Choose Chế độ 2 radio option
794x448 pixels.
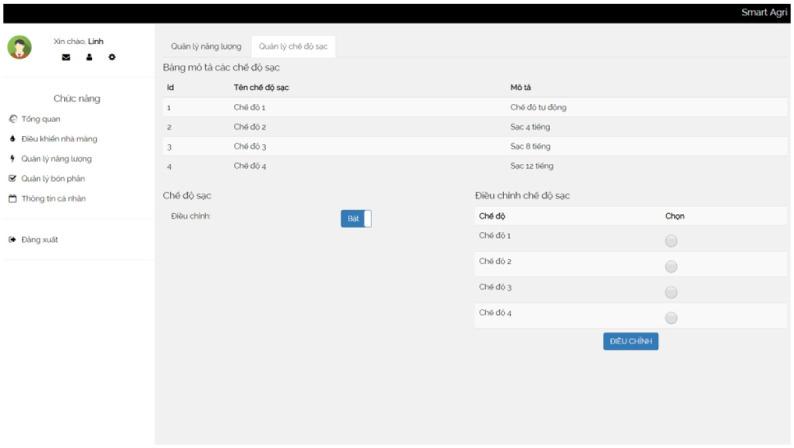point(670,267)
